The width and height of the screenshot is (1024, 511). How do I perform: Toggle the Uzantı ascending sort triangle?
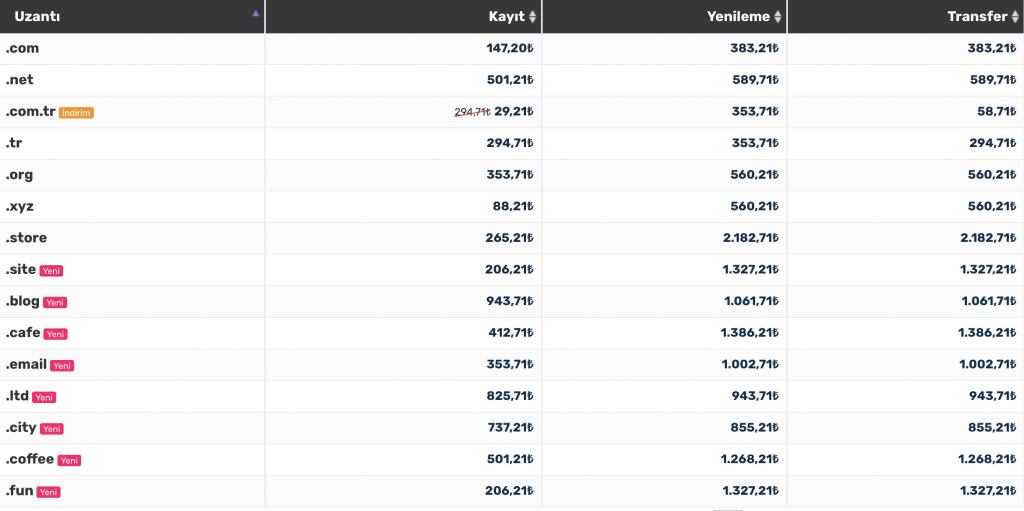point(255,13)
